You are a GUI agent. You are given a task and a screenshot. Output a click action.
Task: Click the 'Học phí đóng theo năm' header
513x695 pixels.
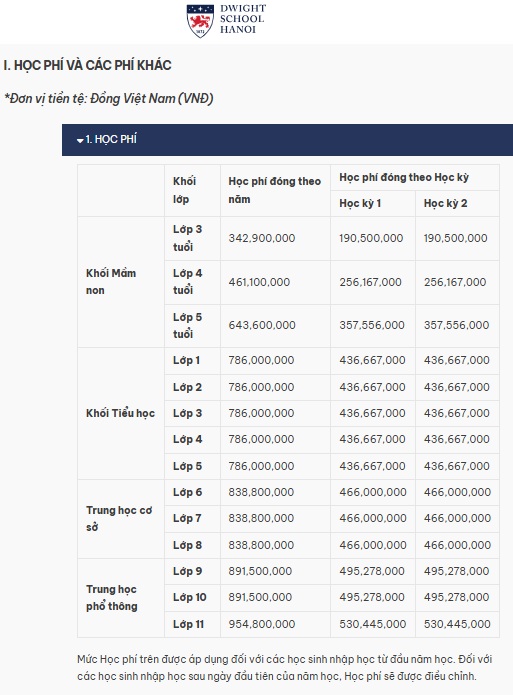coord(274,190)
